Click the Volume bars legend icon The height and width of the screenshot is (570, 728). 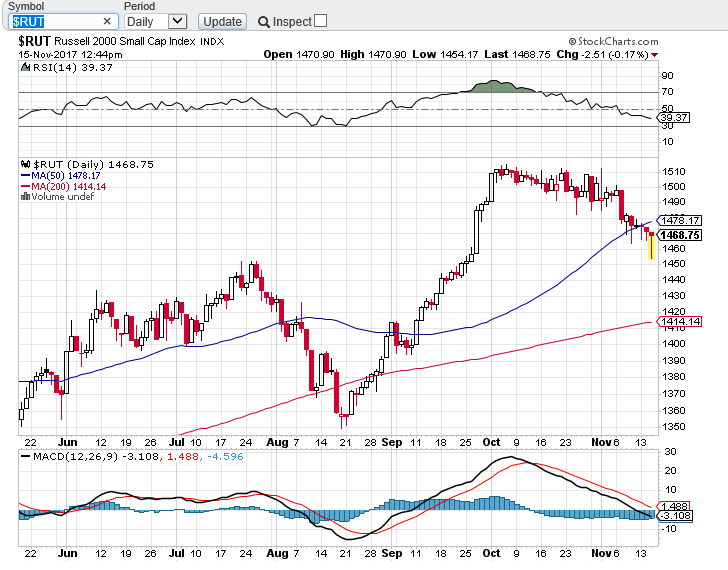(25, 197)
